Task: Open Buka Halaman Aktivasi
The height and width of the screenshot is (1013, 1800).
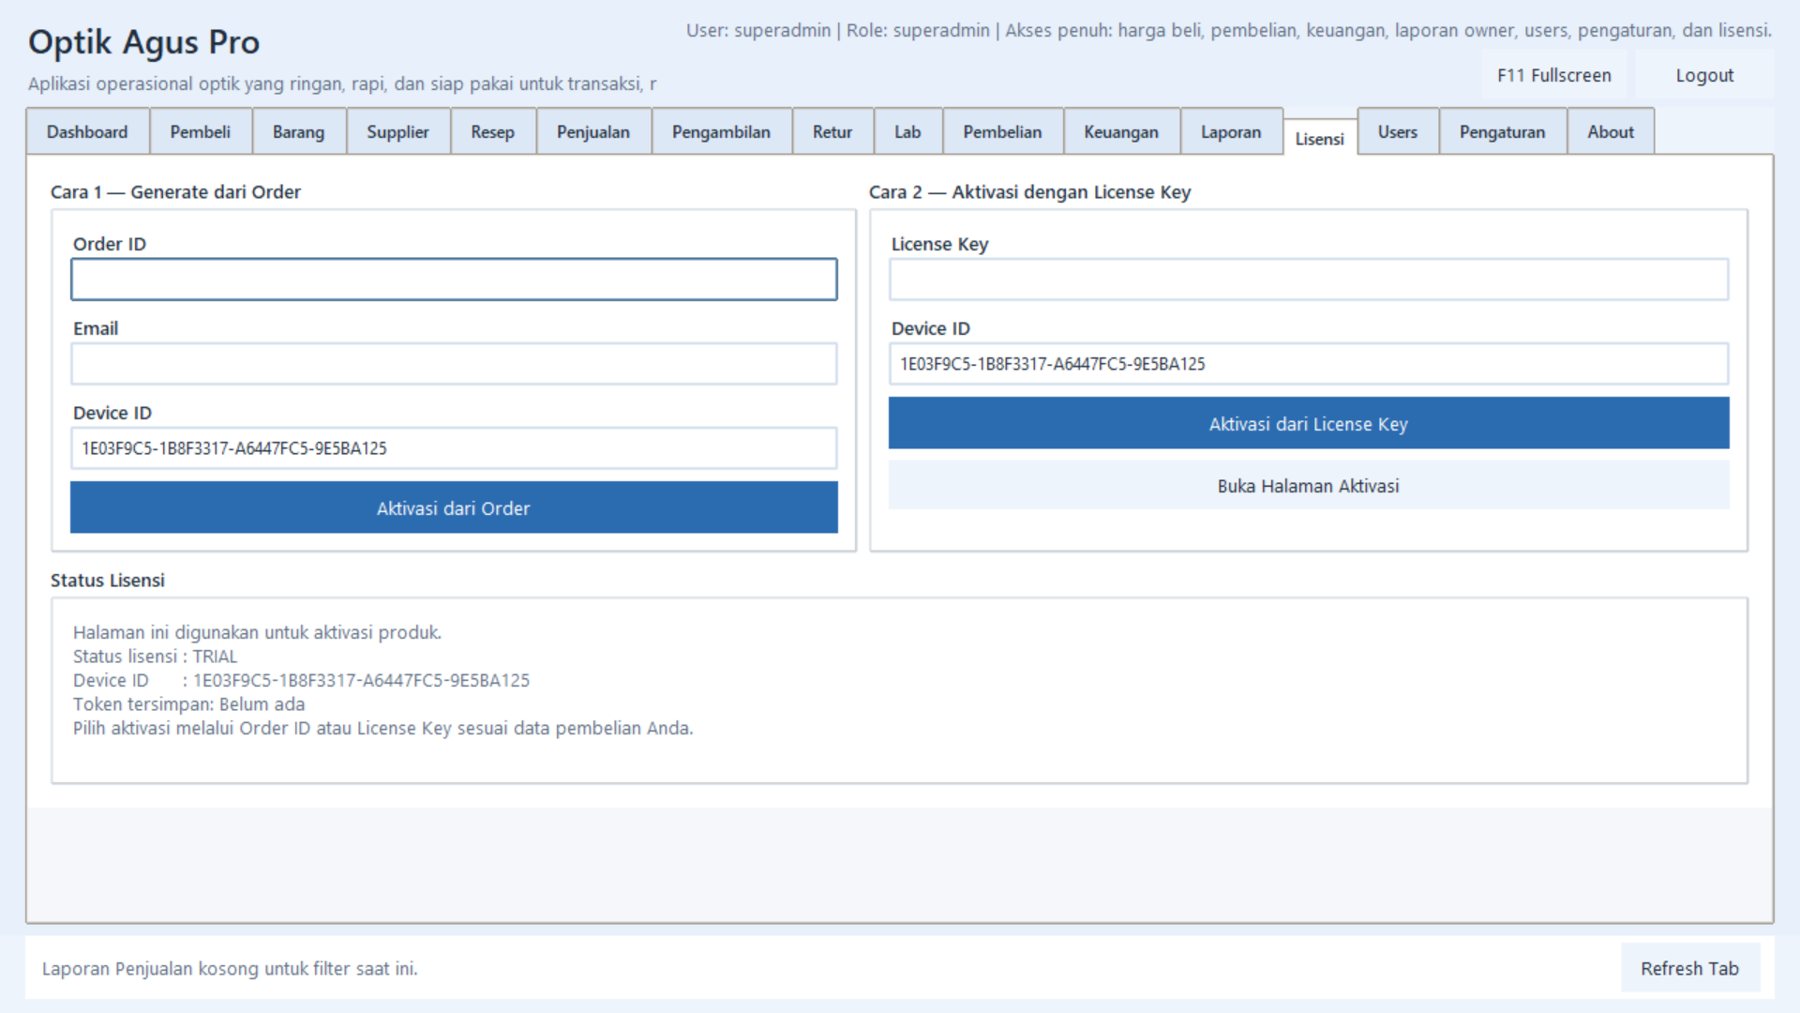Action: (1308, 486)
